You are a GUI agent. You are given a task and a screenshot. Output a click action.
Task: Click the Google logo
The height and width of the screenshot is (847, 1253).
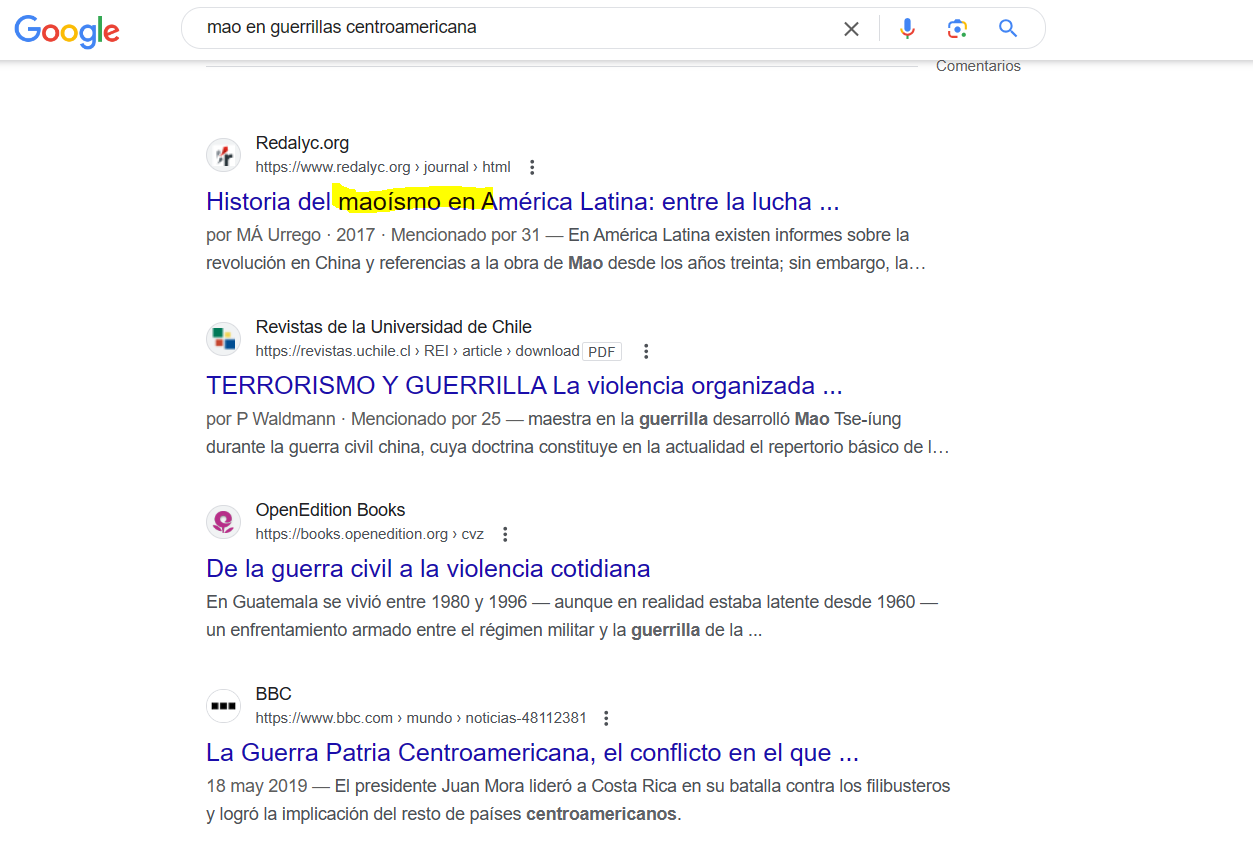point(67,31)
